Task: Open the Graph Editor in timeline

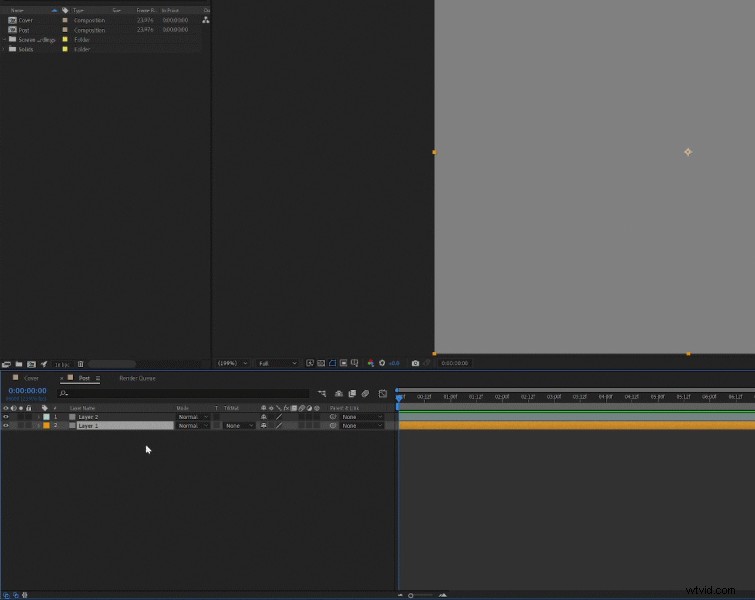Action: coord(383,393)
